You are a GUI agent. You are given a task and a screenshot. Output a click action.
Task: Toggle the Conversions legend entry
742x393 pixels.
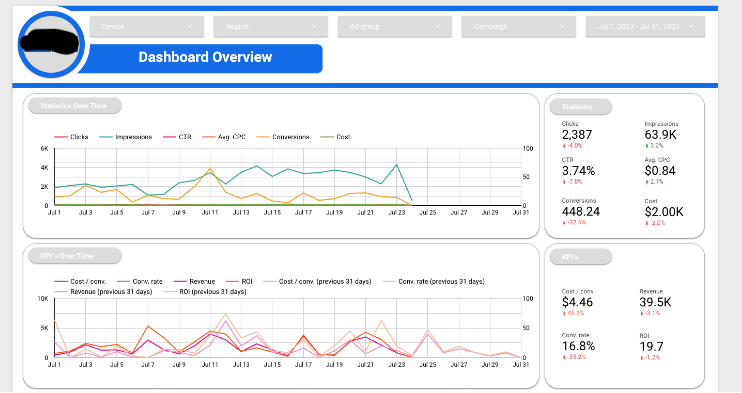(x=283, y=137)
